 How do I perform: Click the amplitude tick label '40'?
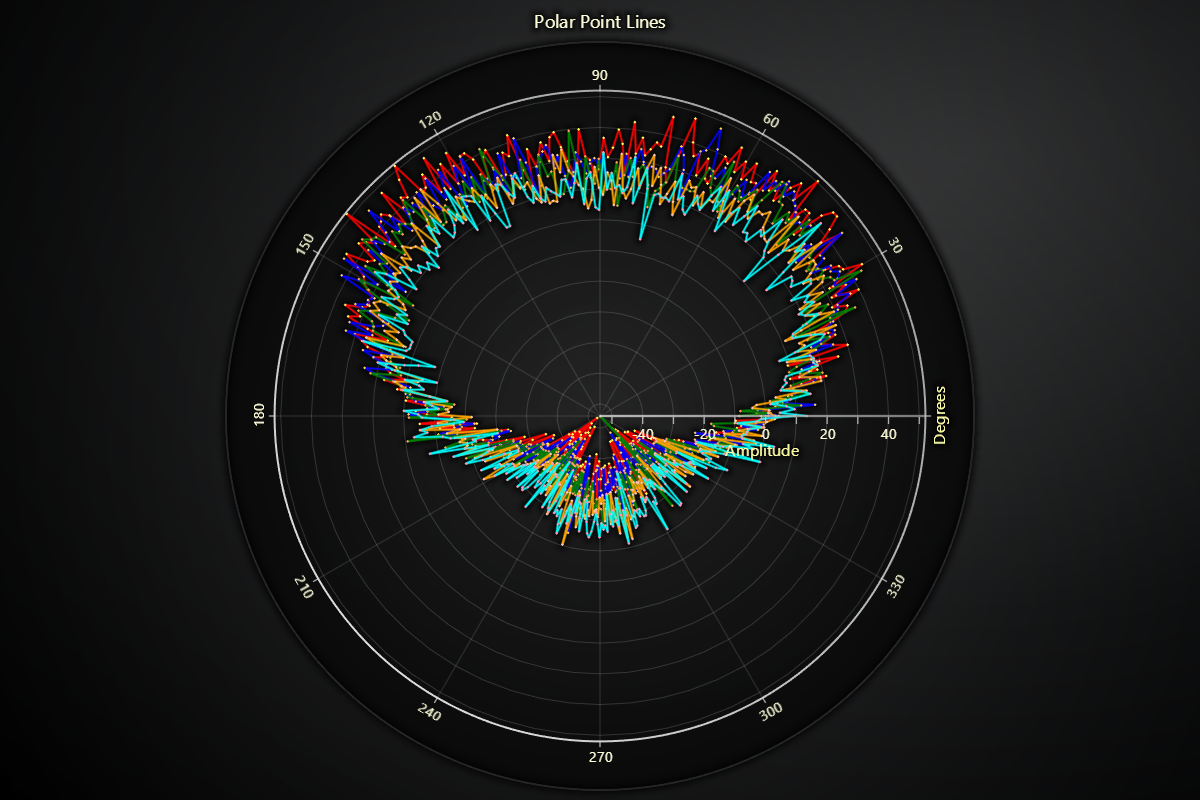[888, 434]
